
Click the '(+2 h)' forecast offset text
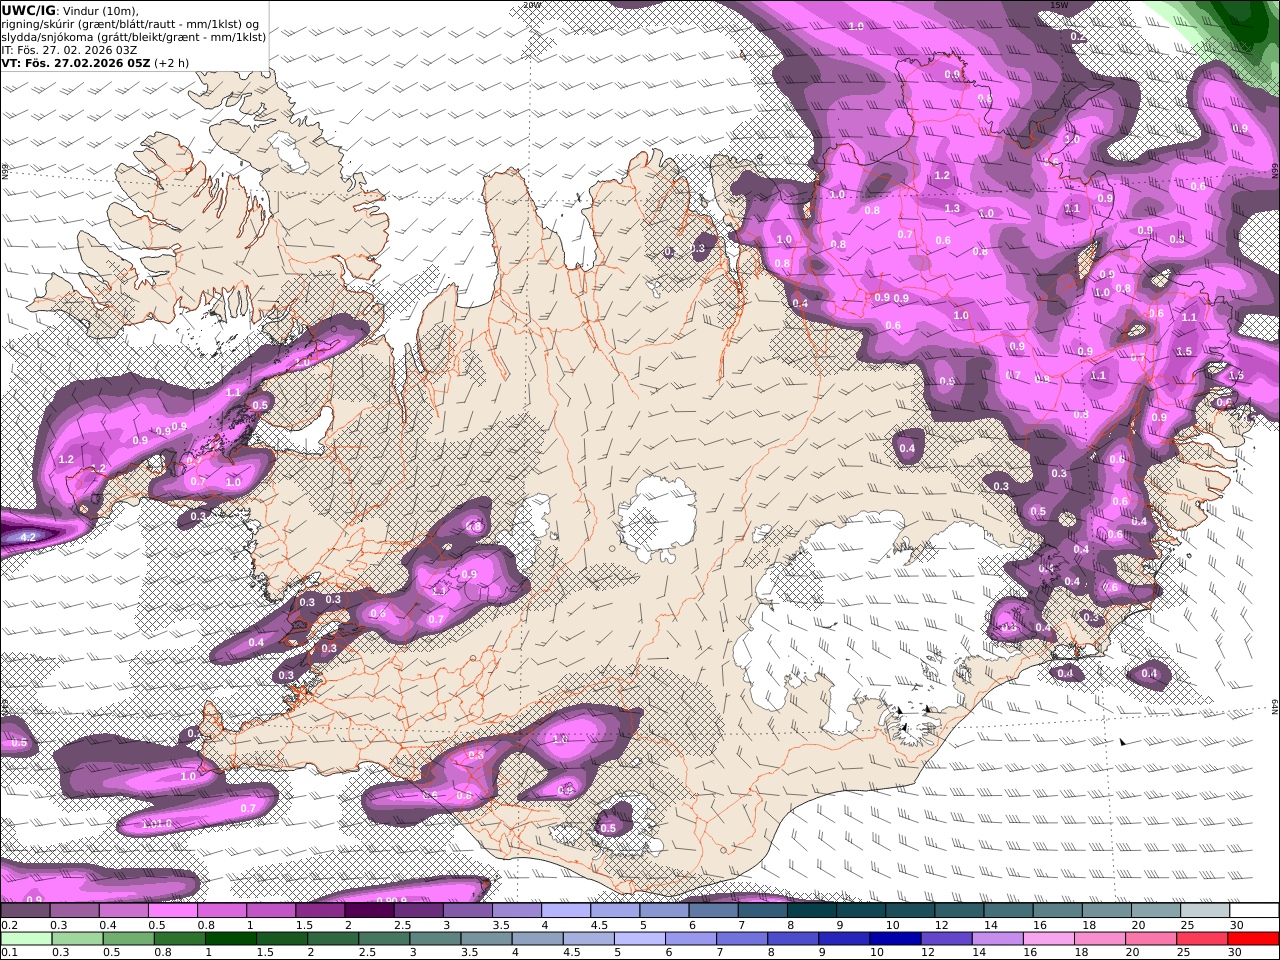point(171,62)
